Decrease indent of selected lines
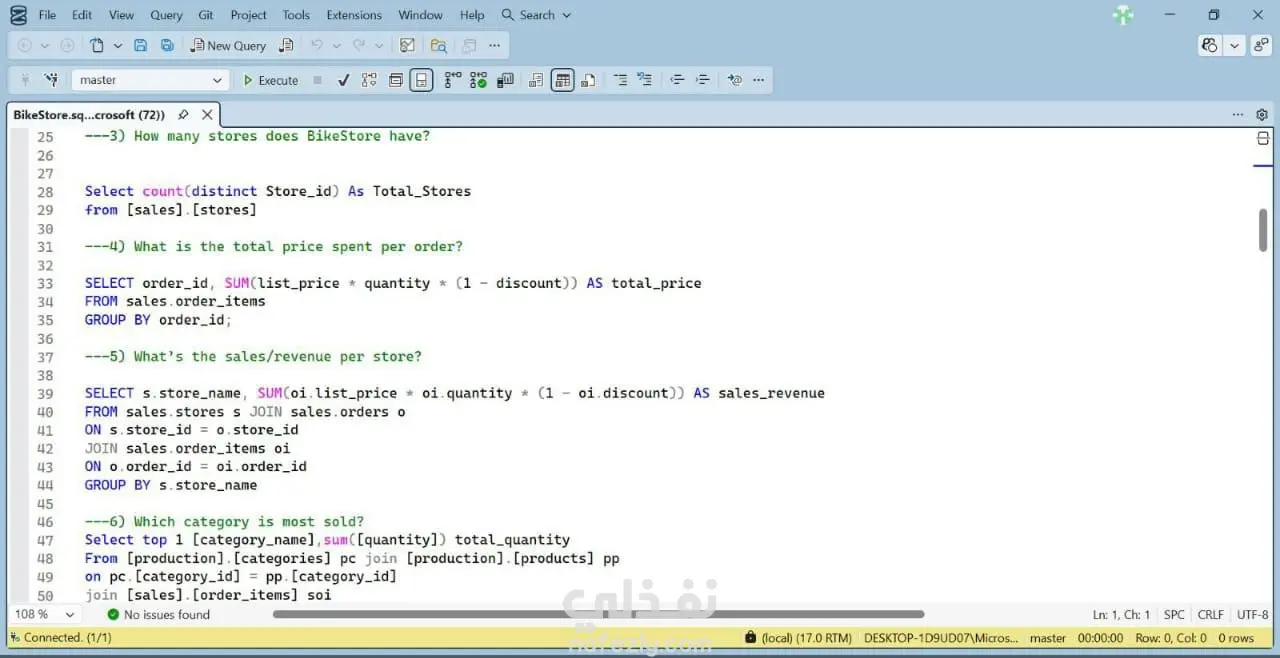1280x658 pixels. point(677,80)
